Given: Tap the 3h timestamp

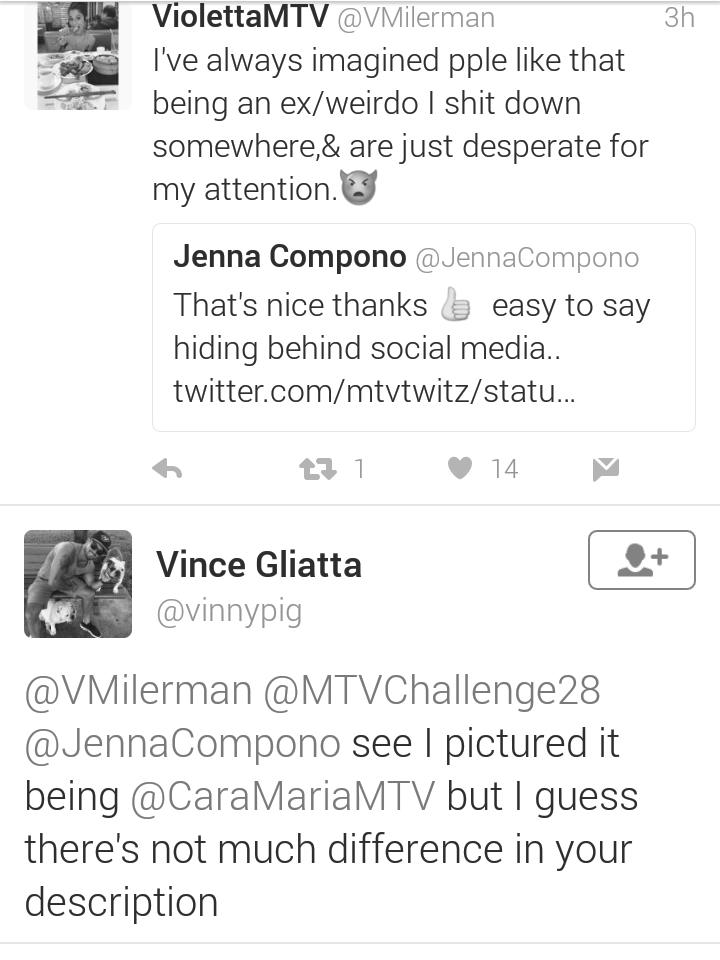Looking at the screenshot, I should pos(679,17).
